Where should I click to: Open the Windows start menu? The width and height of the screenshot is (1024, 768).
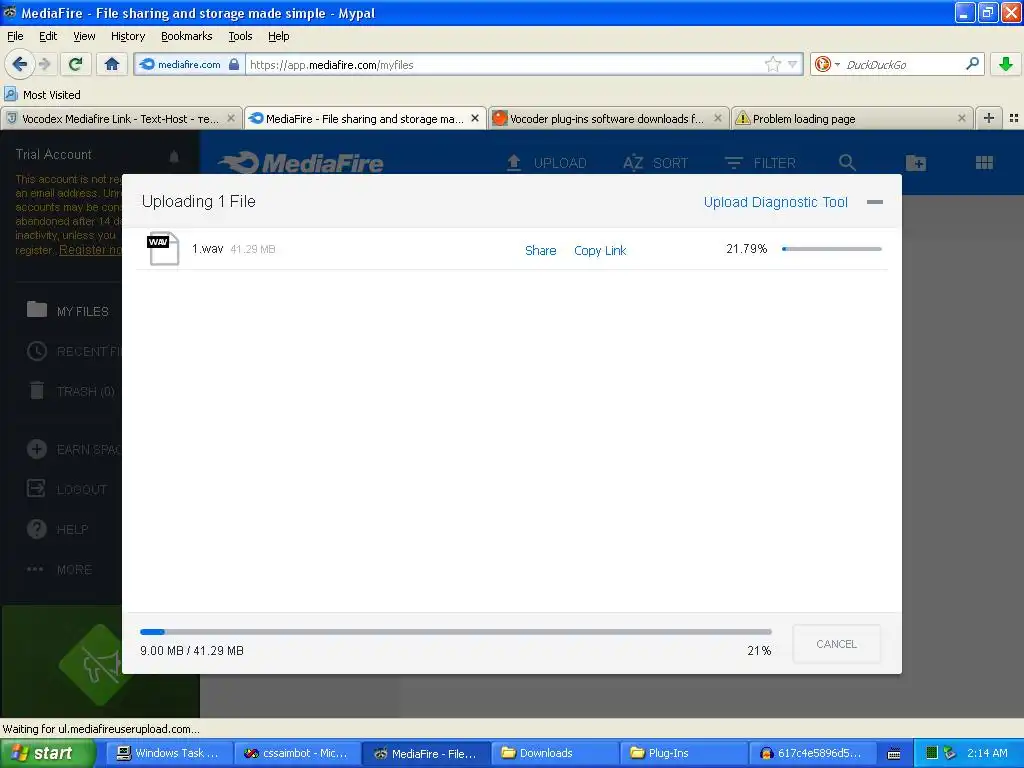[46, 753]
